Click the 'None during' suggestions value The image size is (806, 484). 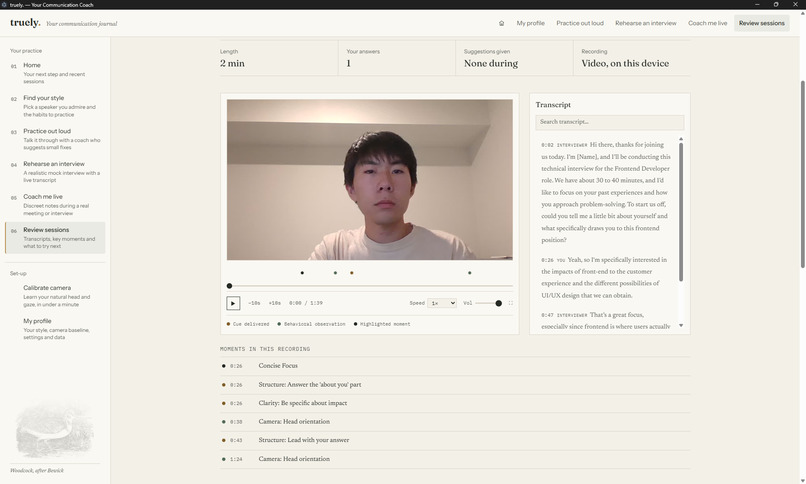[x=491, y=63]
